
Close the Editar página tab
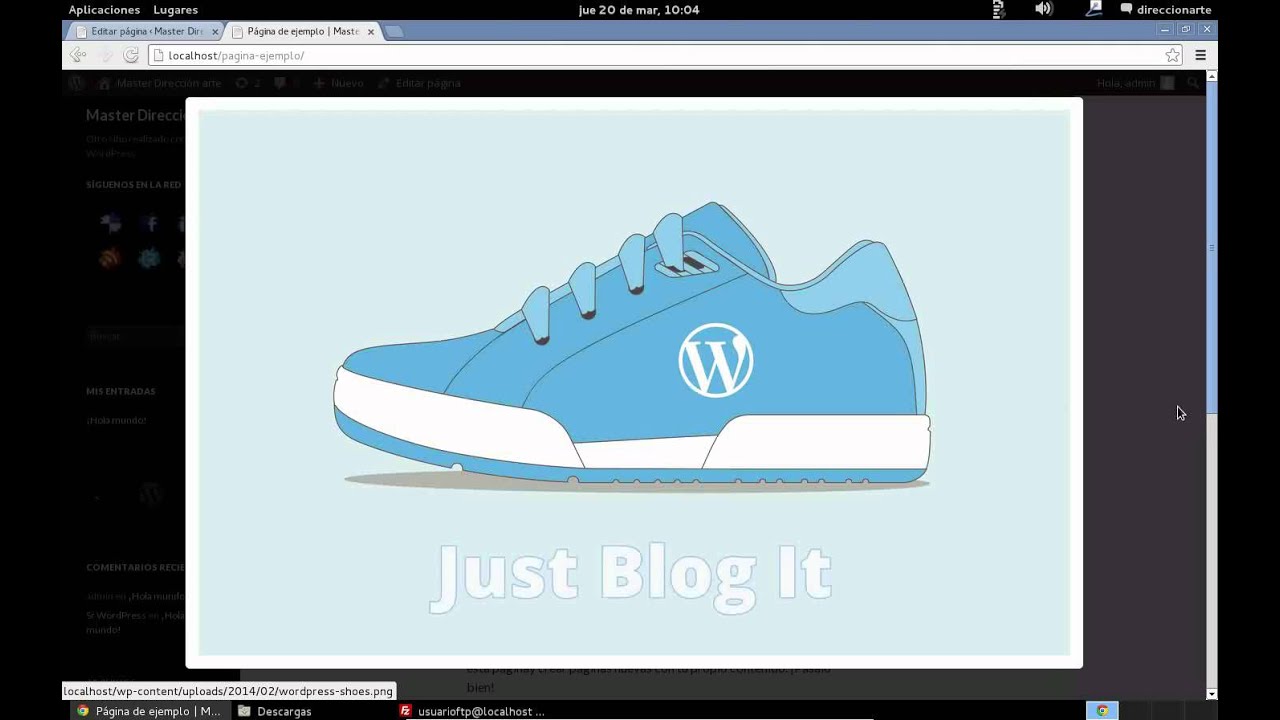tap(215, 32)
